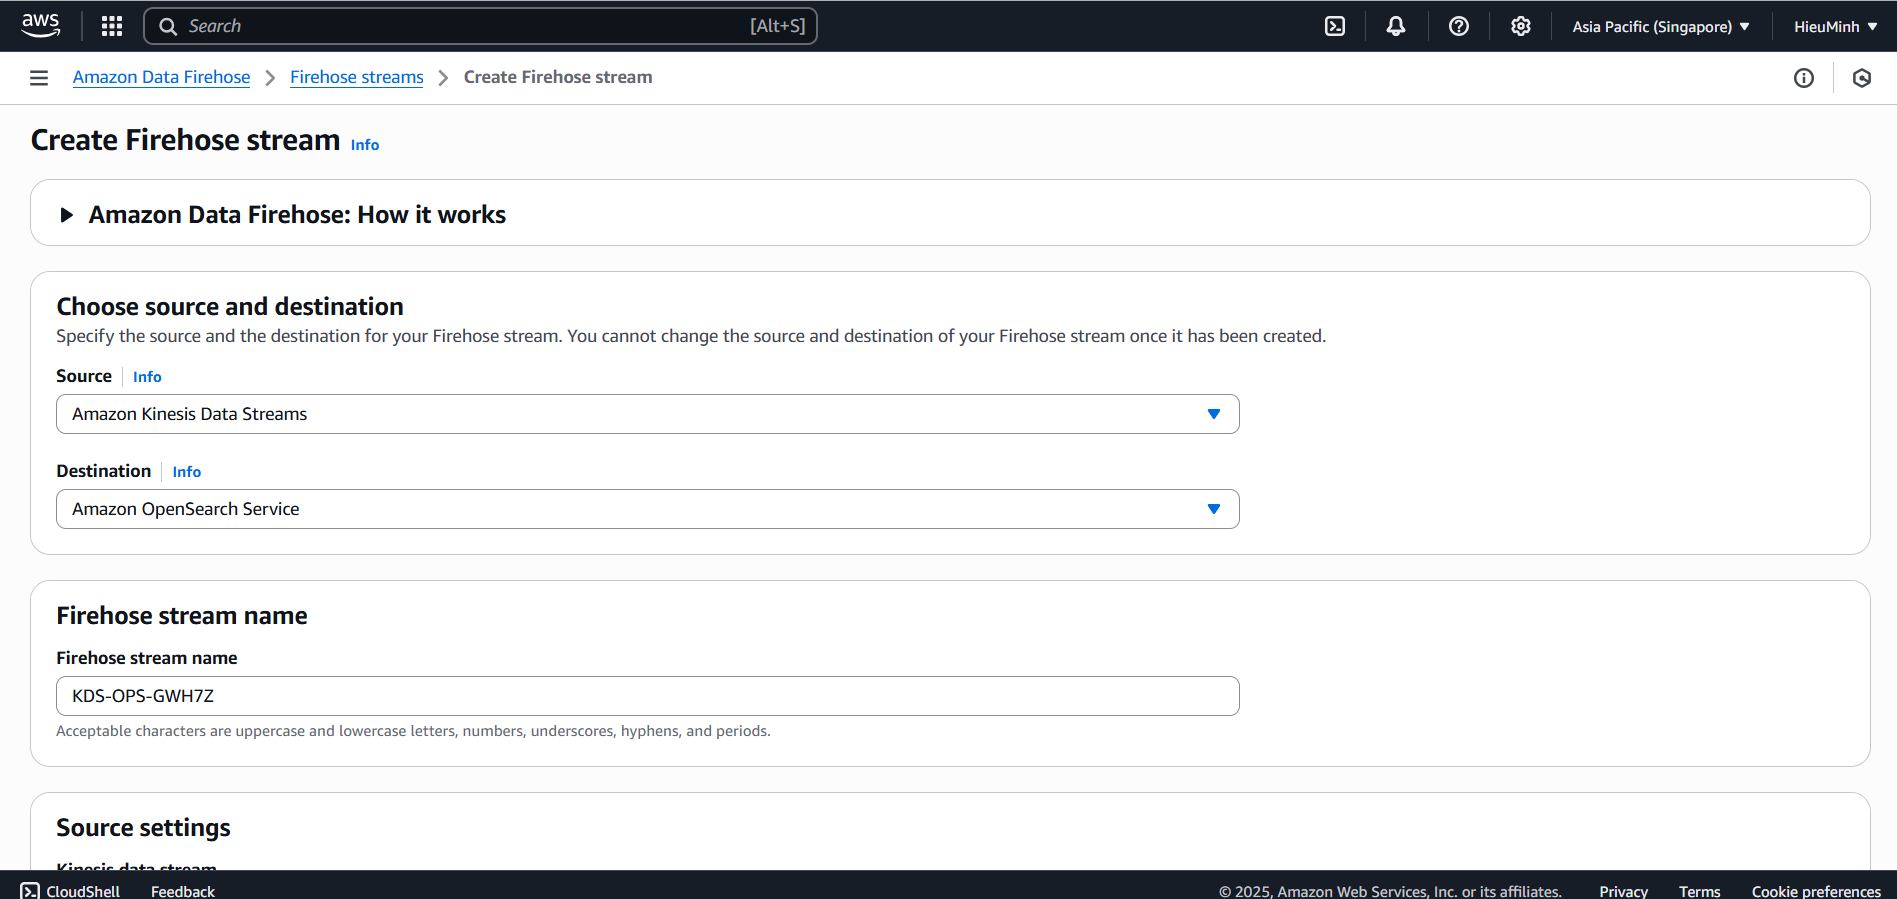Open the settings gear icon

point(1521,26)
